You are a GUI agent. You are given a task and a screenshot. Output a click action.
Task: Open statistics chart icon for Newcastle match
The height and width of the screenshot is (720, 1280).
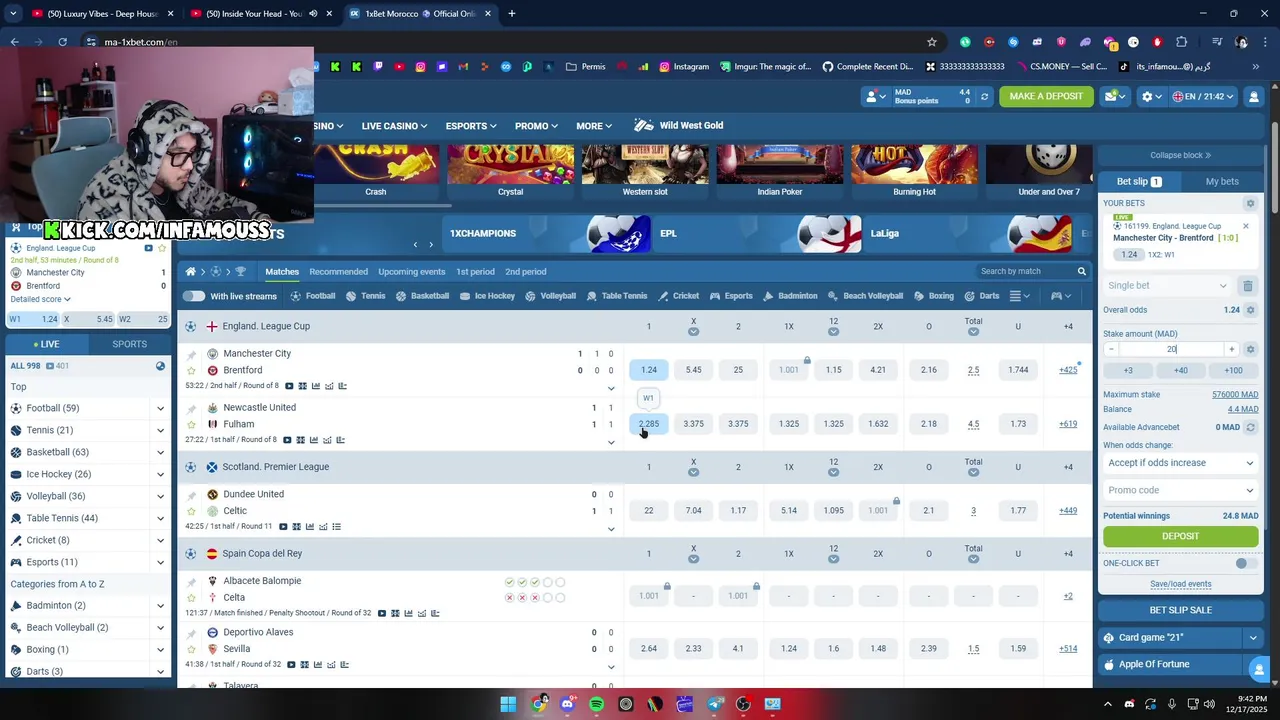(x=313, y=440)
